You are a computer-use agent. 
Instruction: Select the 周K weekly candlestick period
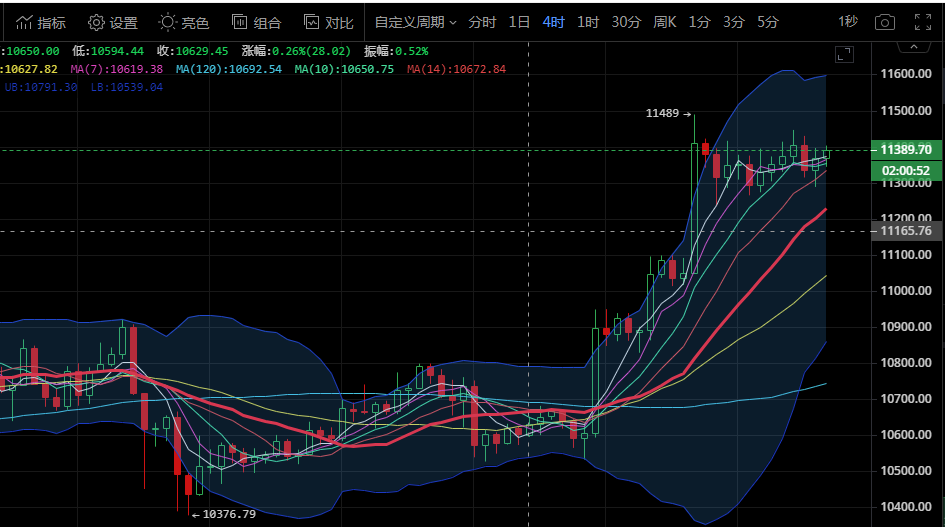tap(665, 22)
